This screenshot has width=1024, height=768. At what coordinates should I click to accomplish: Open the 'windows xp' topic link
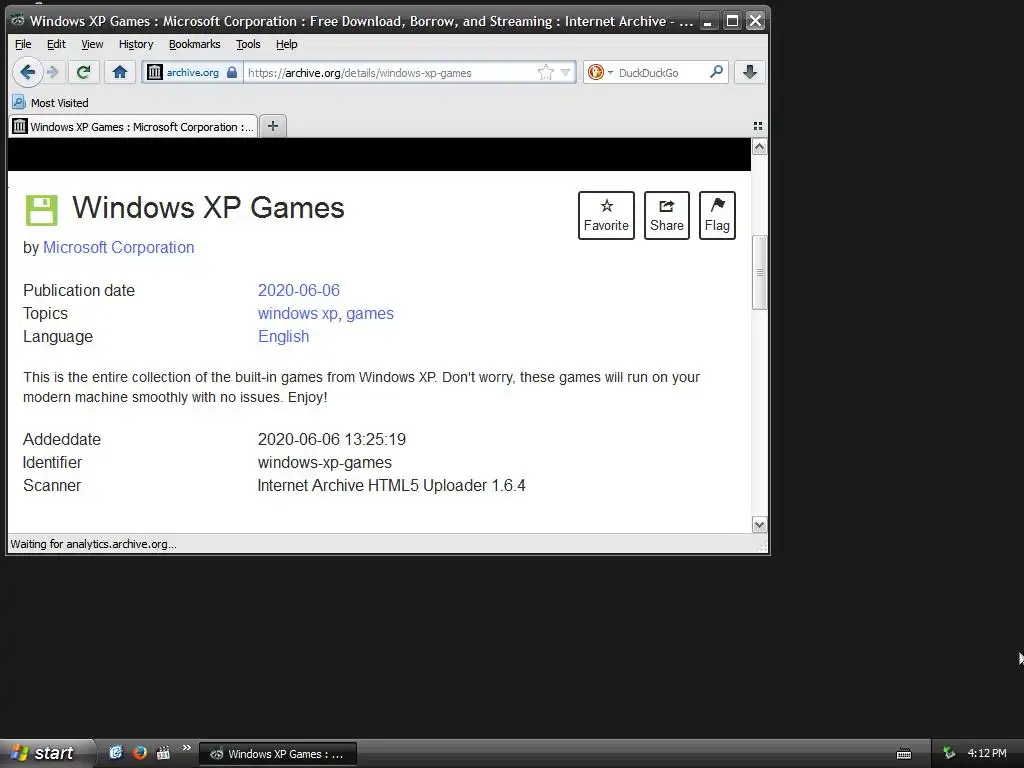coord(298,313)
